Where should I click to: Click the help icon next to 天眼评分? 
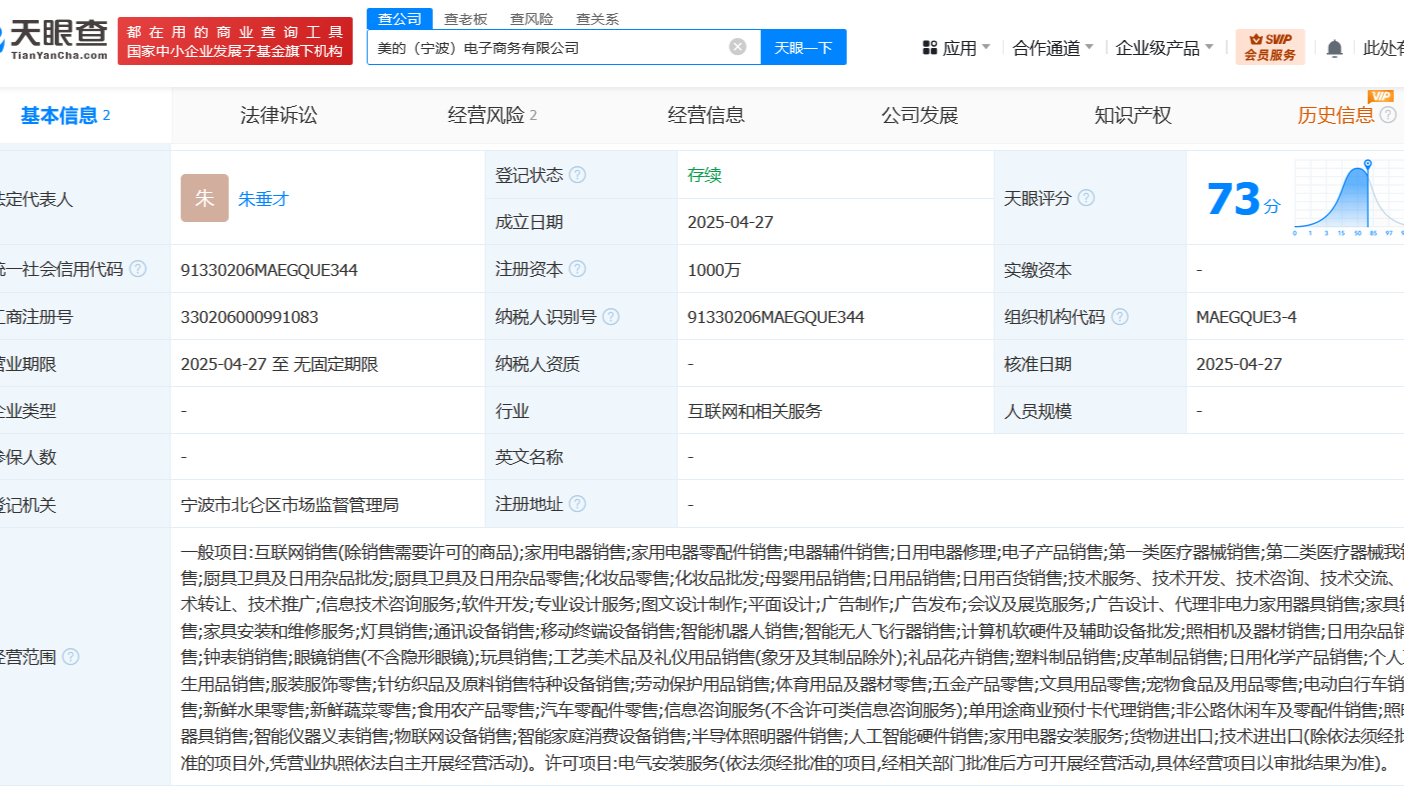point(1086,198)
